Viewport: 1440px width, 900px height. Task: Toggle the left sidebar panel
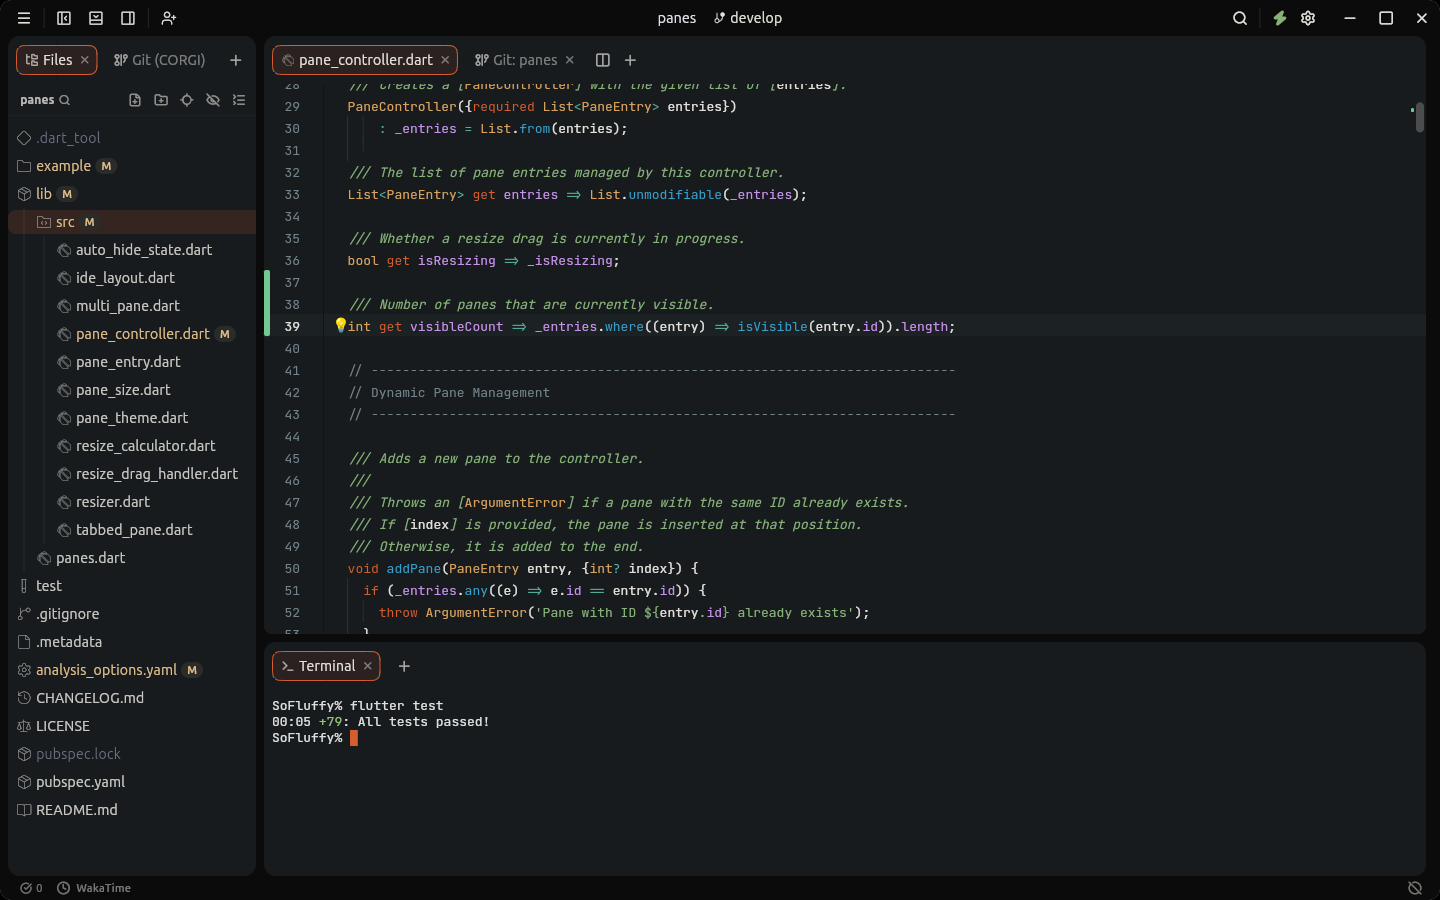(64, 18)
